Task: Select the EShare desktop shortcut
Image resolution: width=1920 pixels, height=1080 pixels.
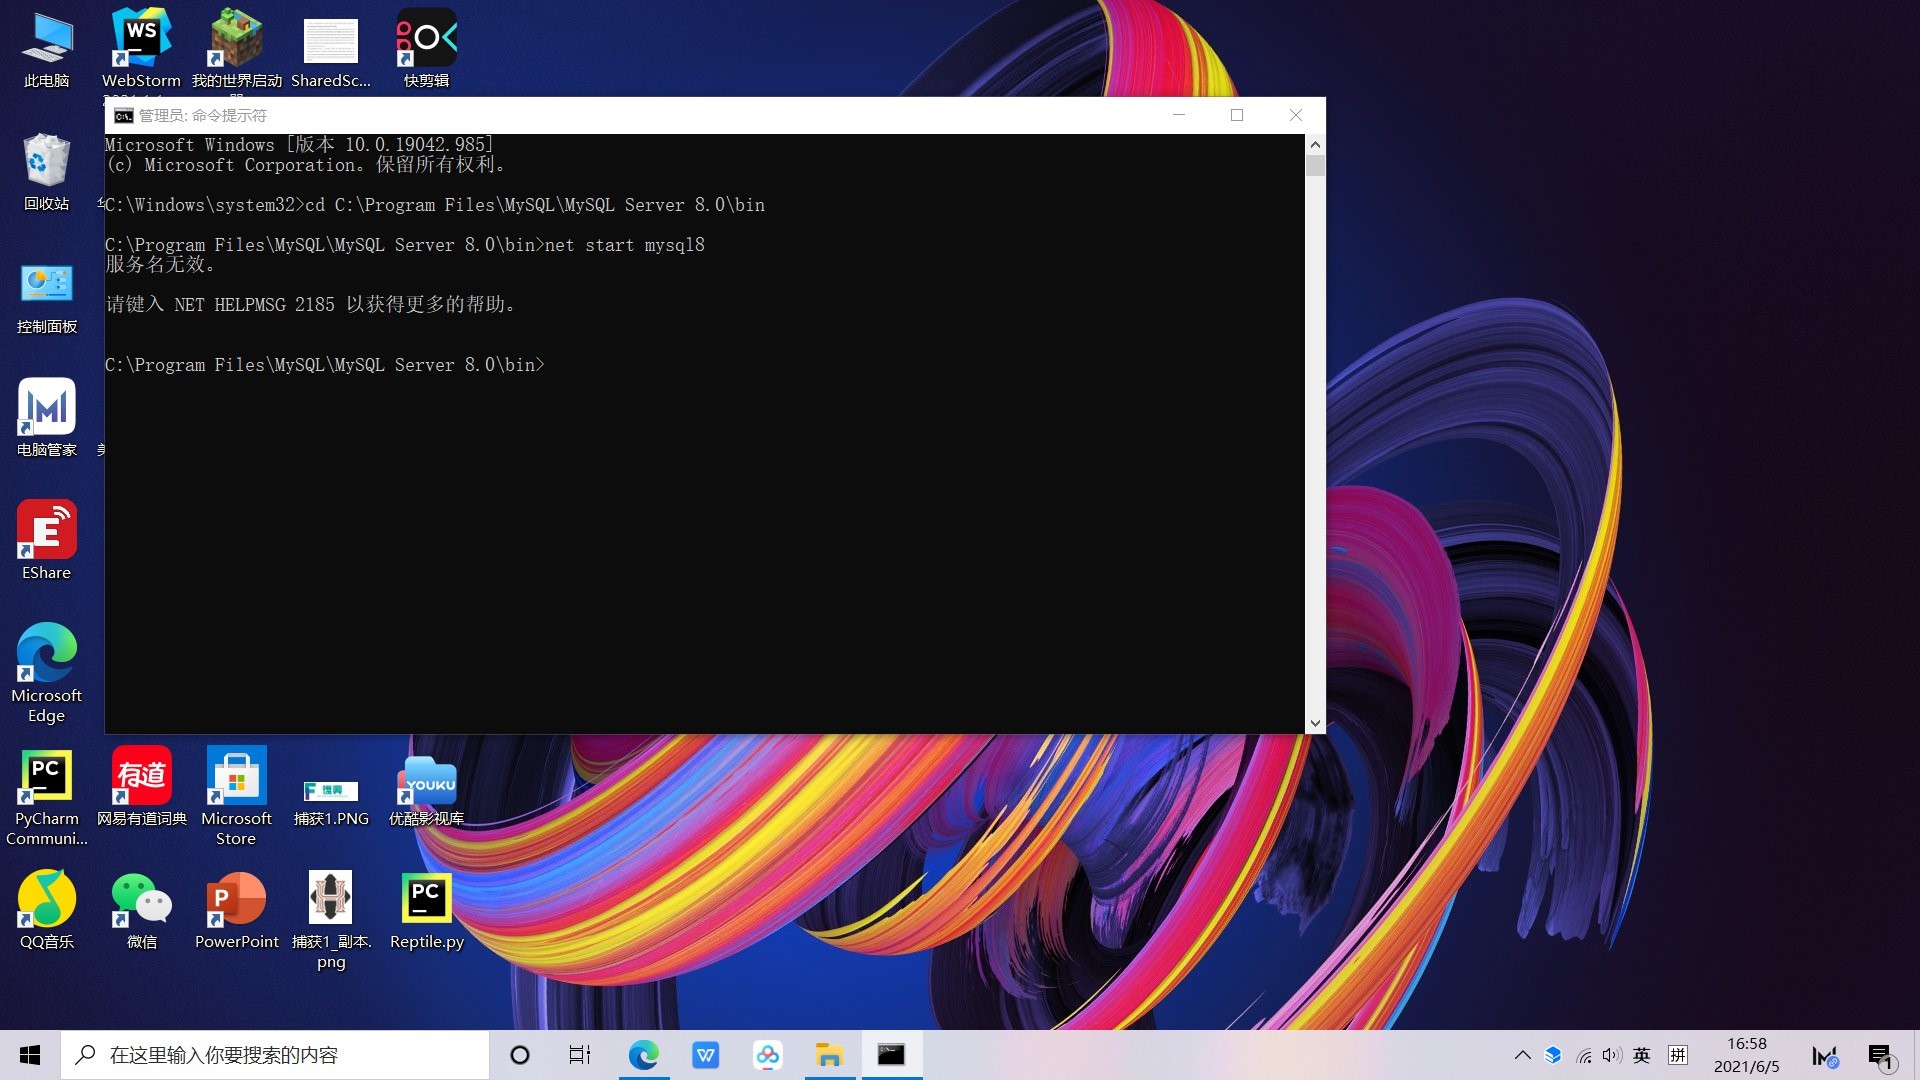Action: (x=47, y=541)
